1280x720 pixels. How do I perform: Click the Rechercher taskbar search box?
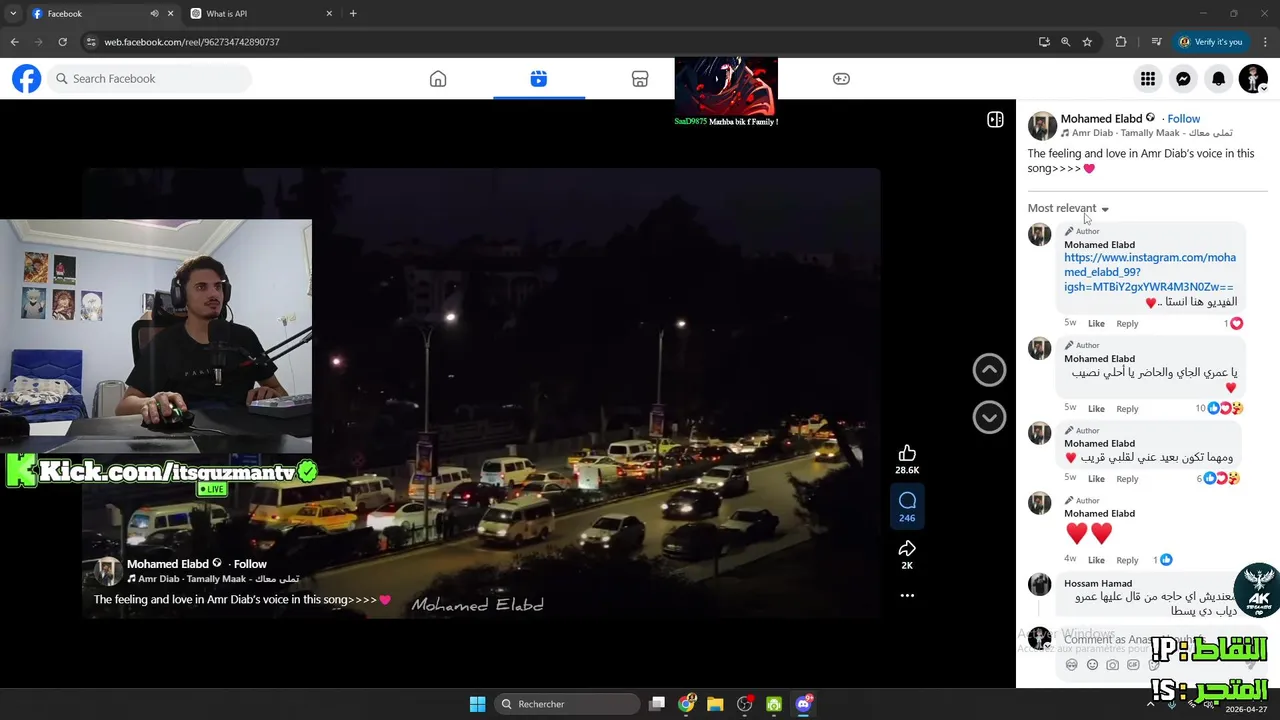tap(568, 704)
